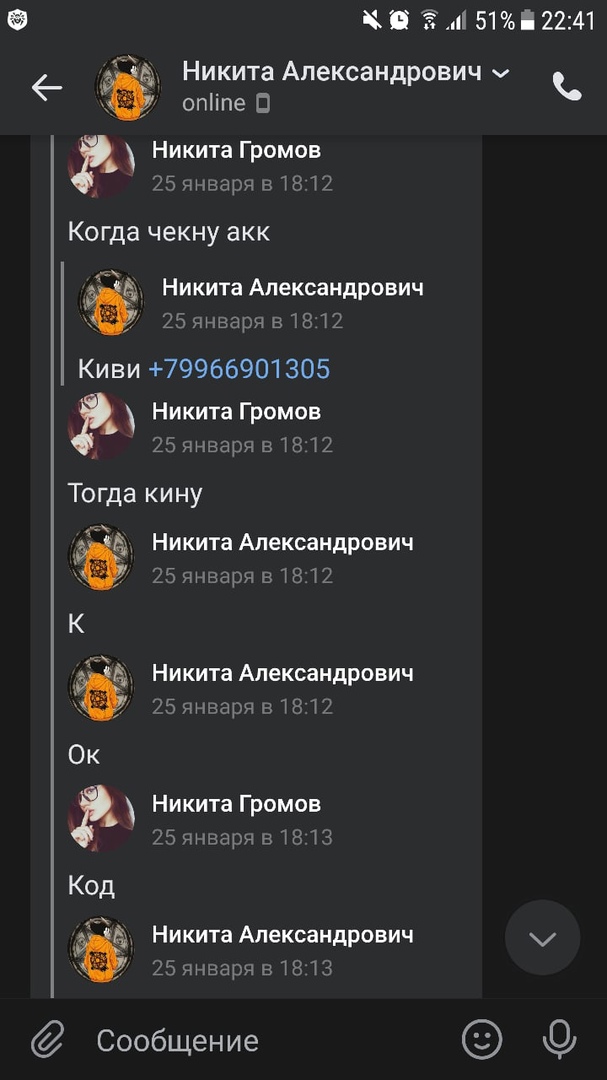Start a voice call with the phone icon
The width and height of the screenshot is (607, 1080).
click(x=567, y=87)
